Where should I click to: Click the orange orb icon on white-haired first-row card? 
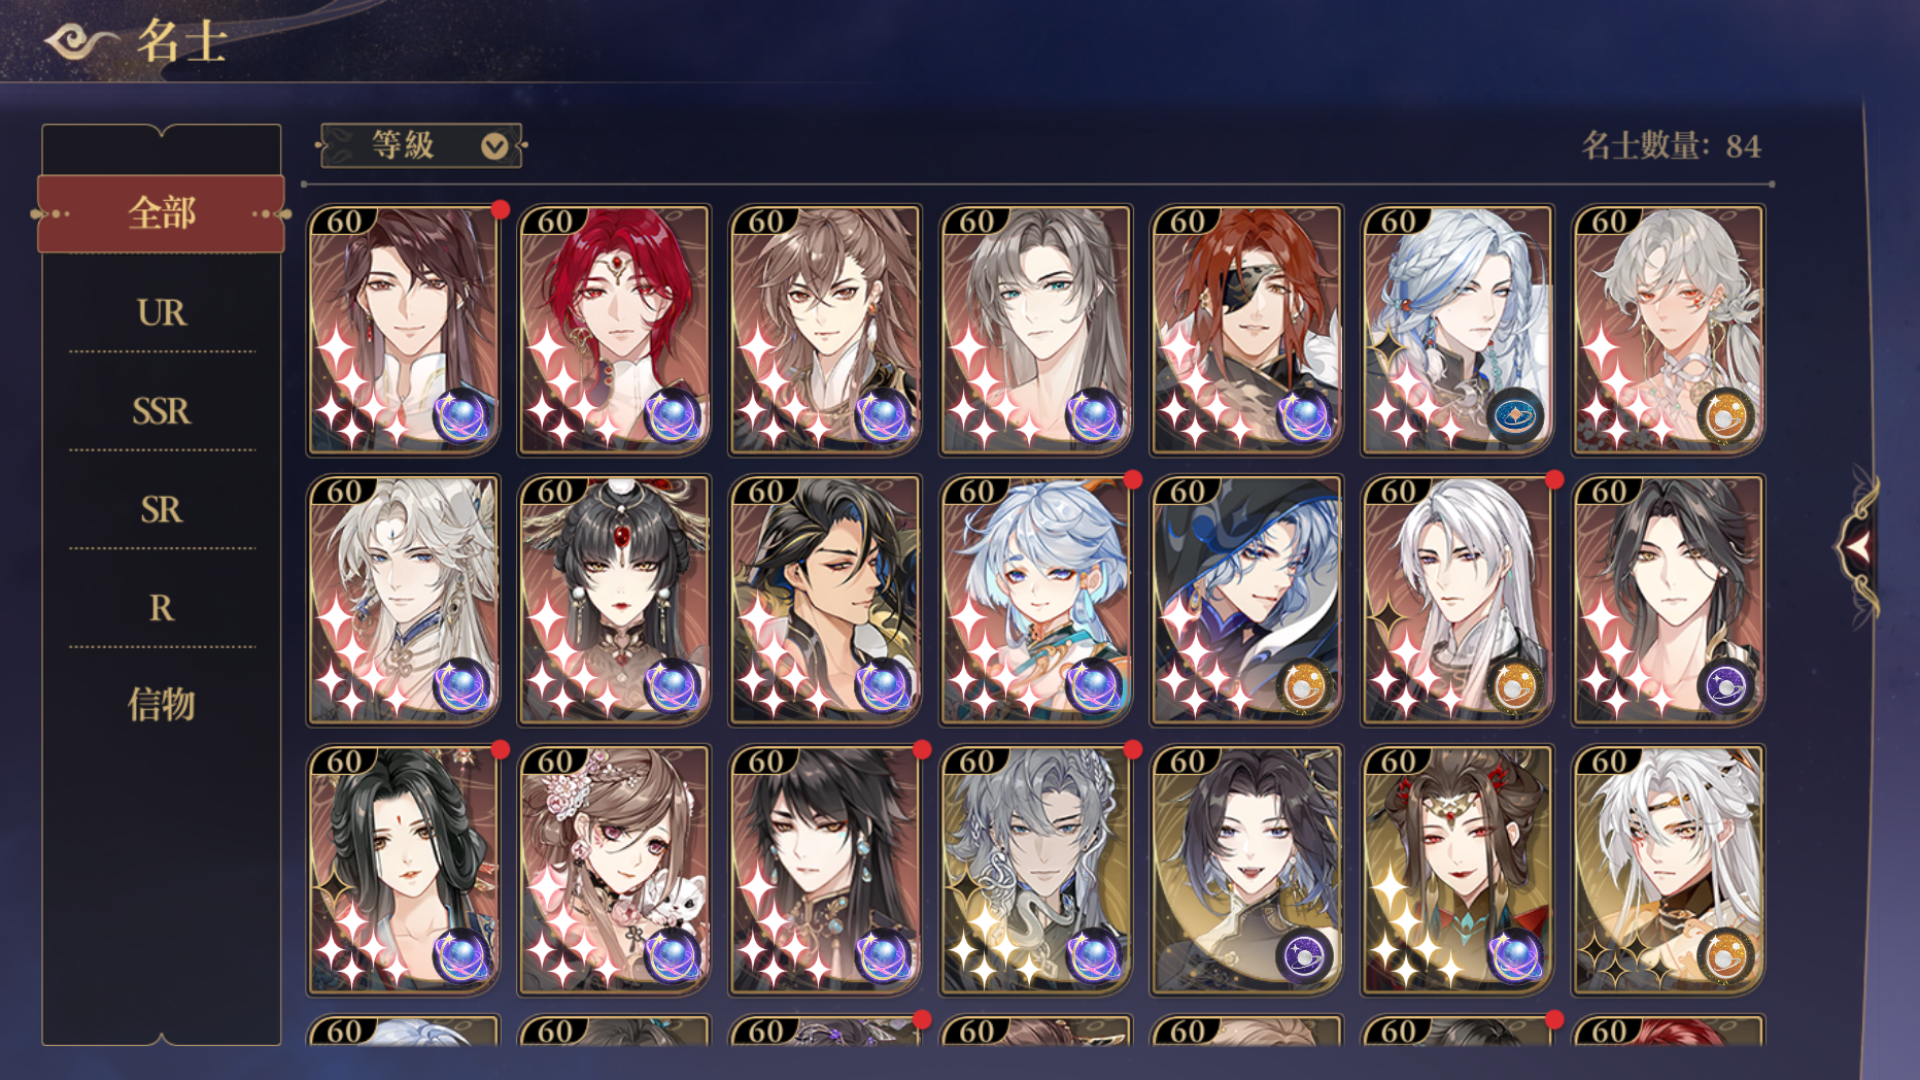click(1726, 415)
